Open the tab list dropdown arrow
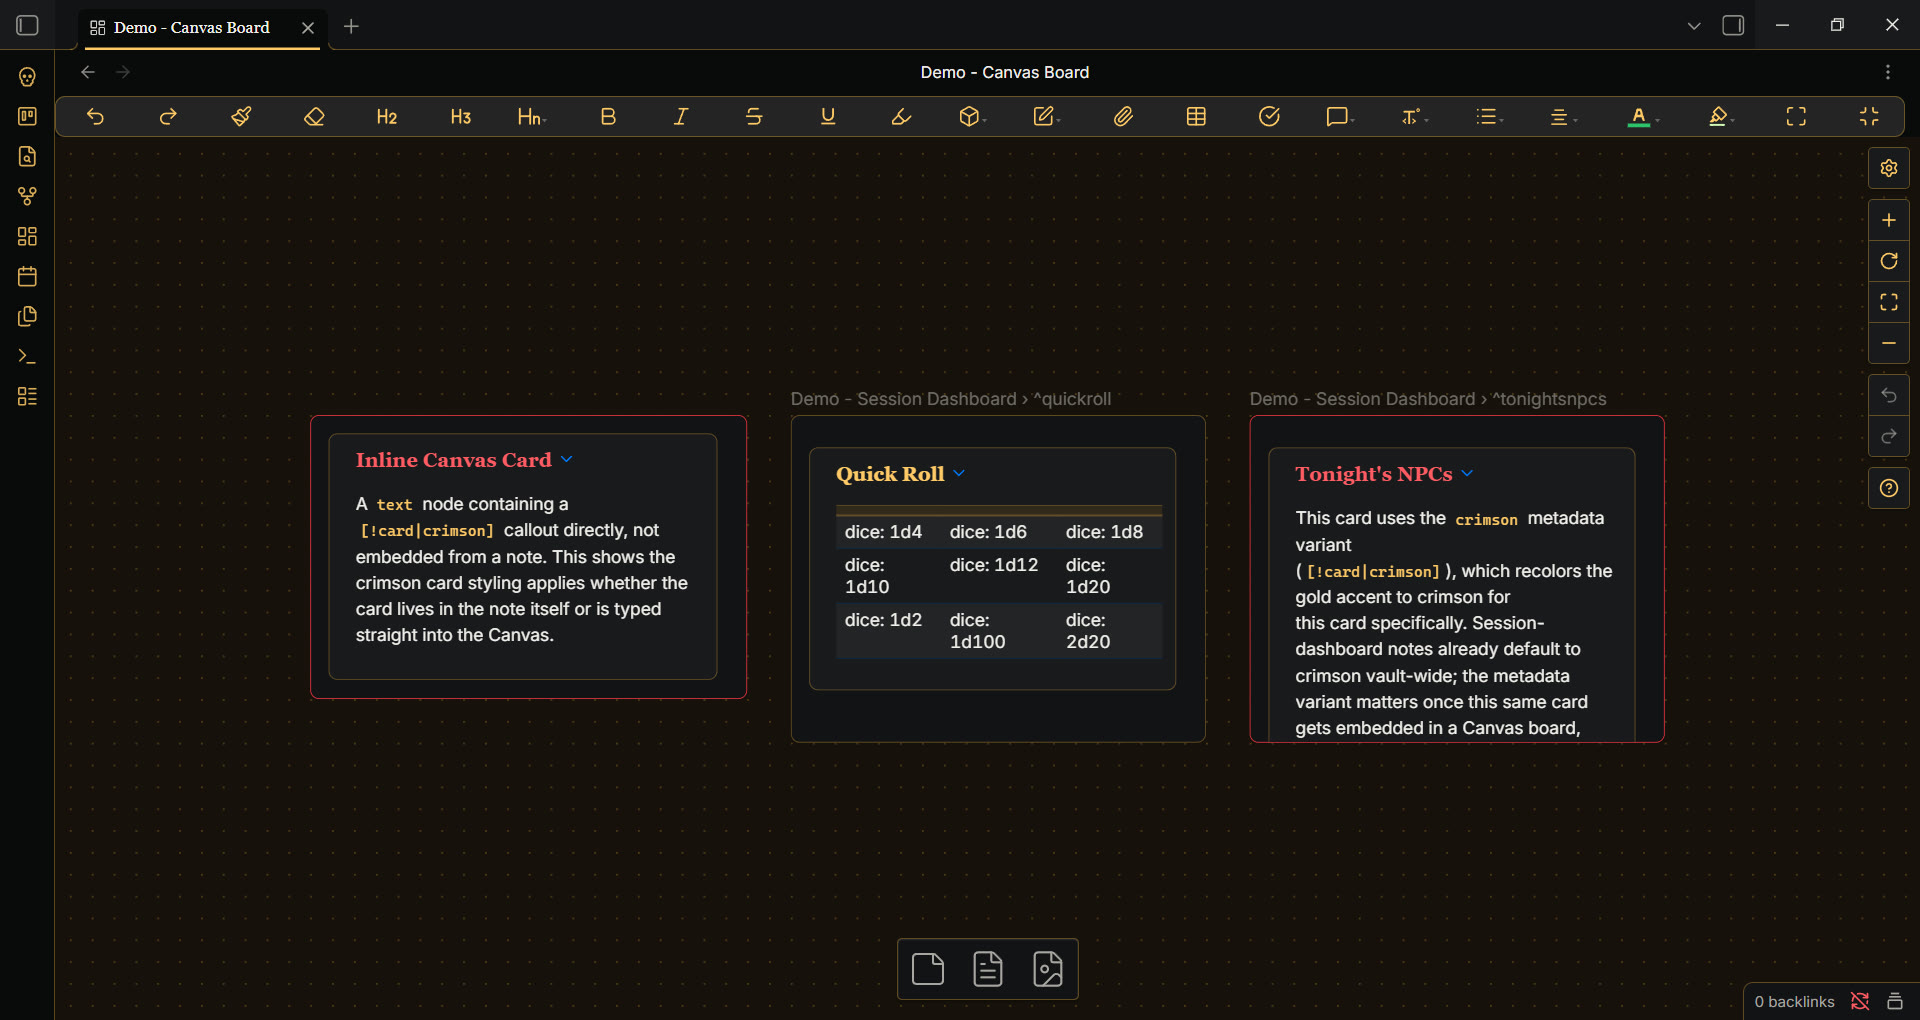 [x=1694, y=26]
